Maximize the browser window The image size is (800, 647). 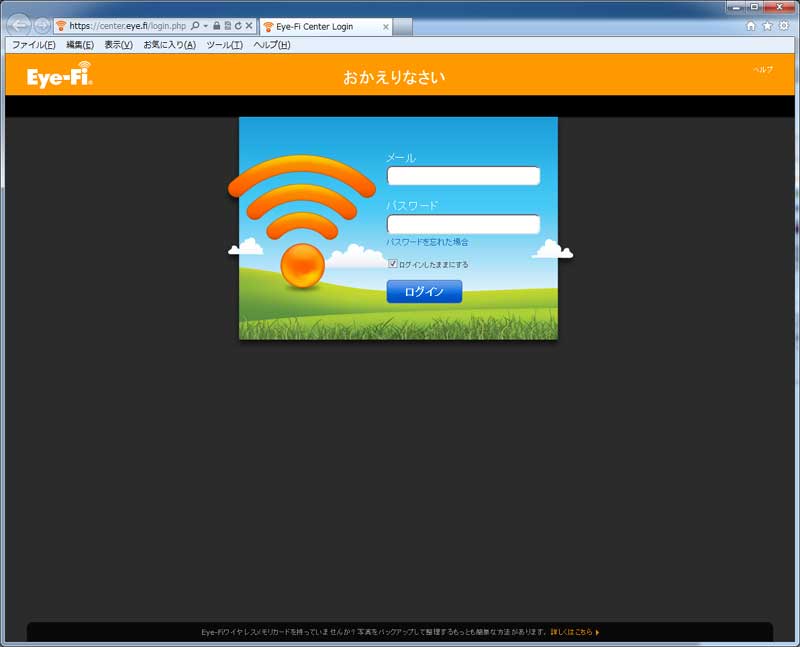click(x=754, y=7)
